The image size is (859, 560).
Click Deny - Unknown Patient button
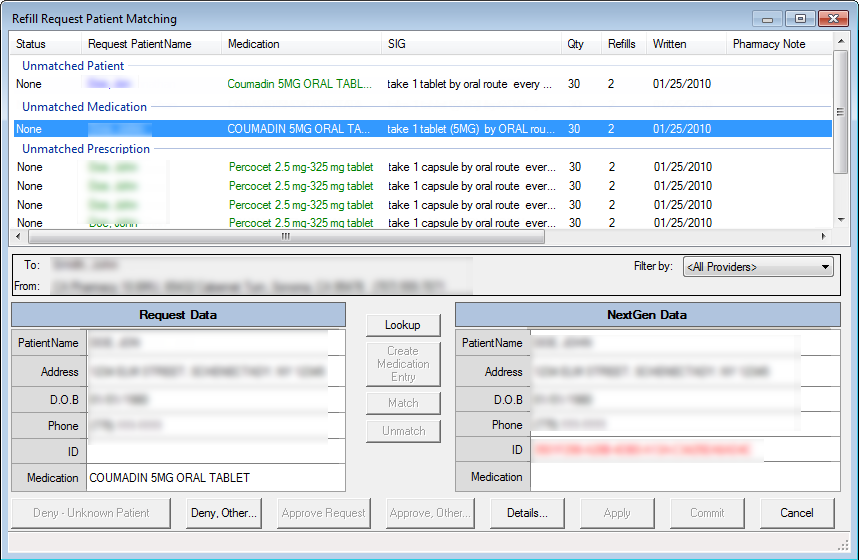click(91, 513)
